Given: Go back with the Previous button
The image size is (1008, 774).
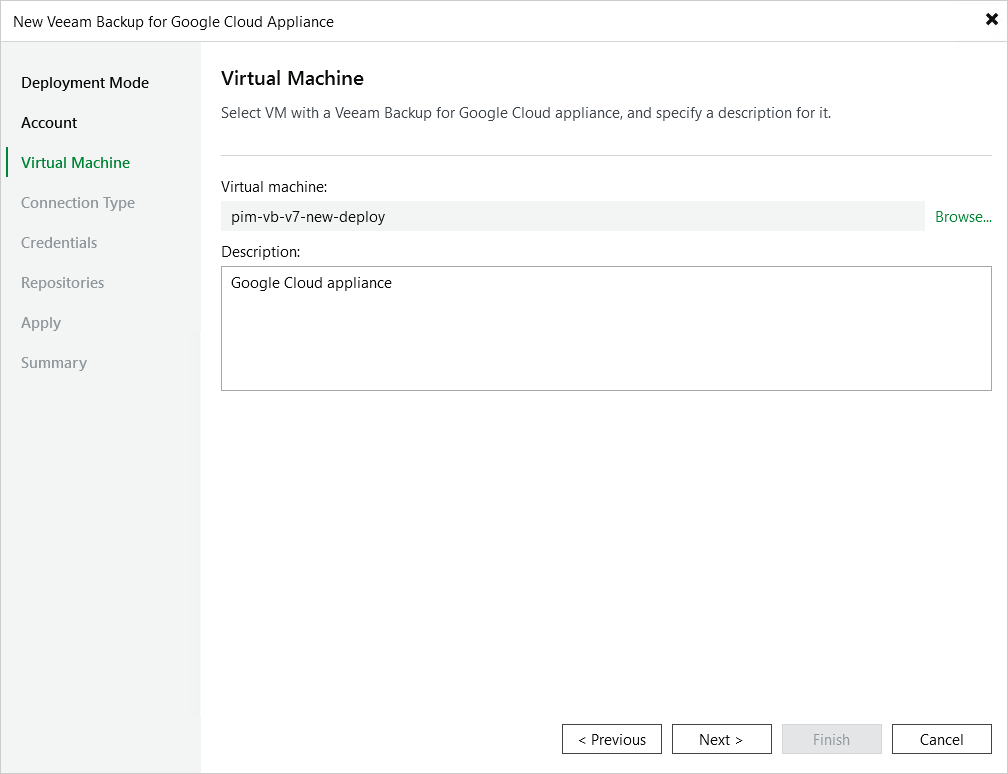Looking at the screenshot, I should coord(612,739).
